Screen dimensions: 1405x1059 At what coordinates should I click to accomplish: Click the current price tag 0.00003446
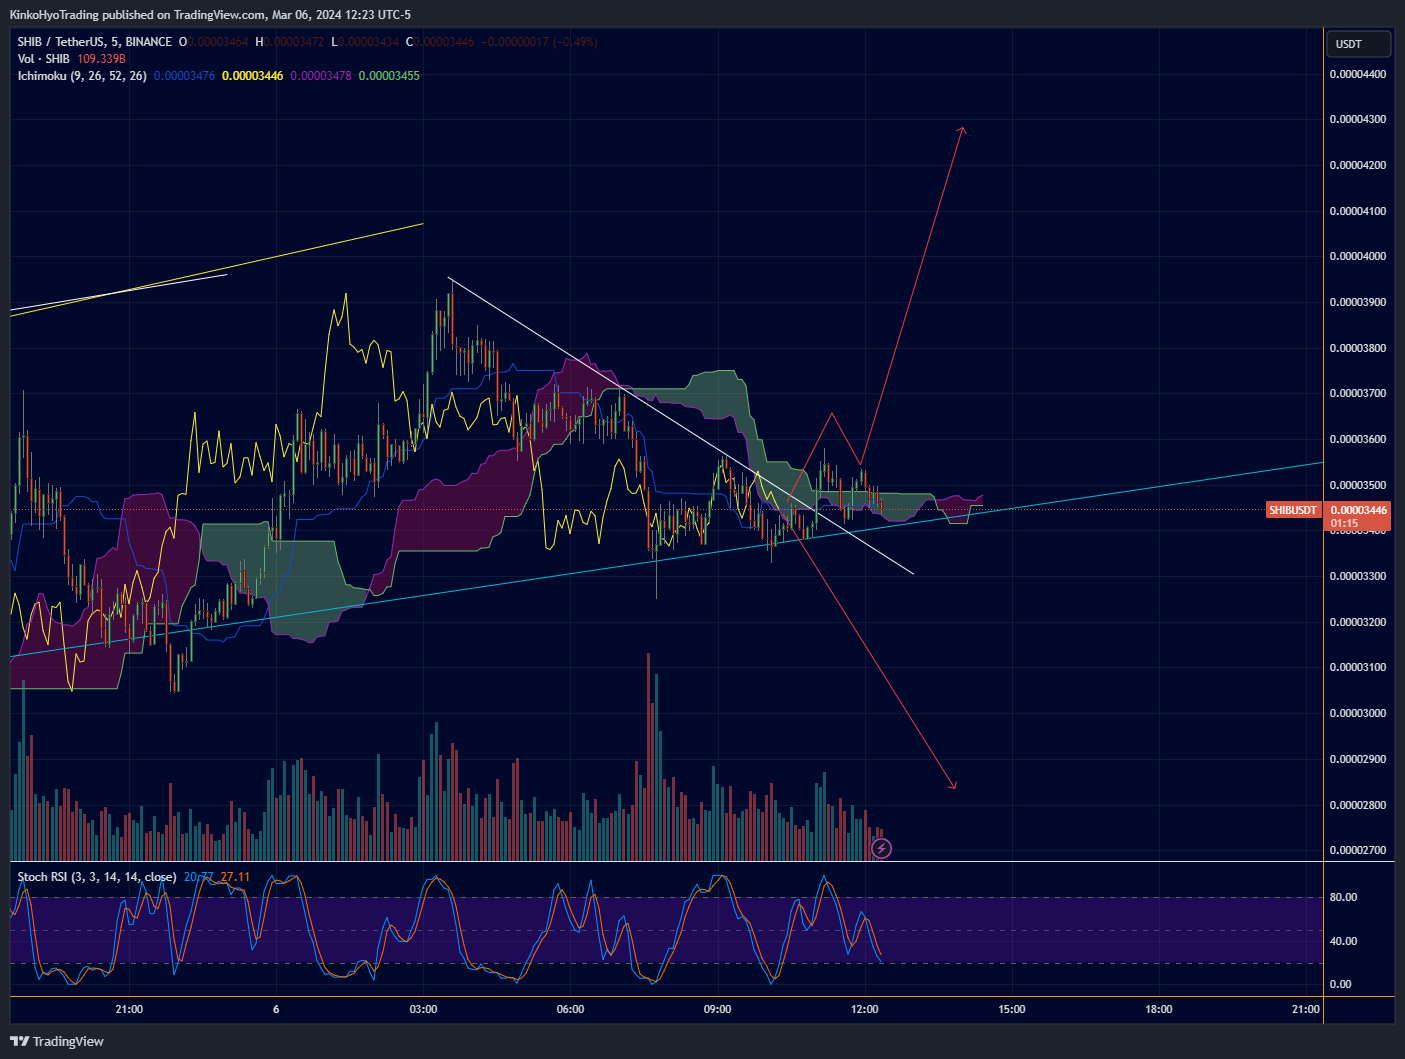click(x=1358, y=510)
